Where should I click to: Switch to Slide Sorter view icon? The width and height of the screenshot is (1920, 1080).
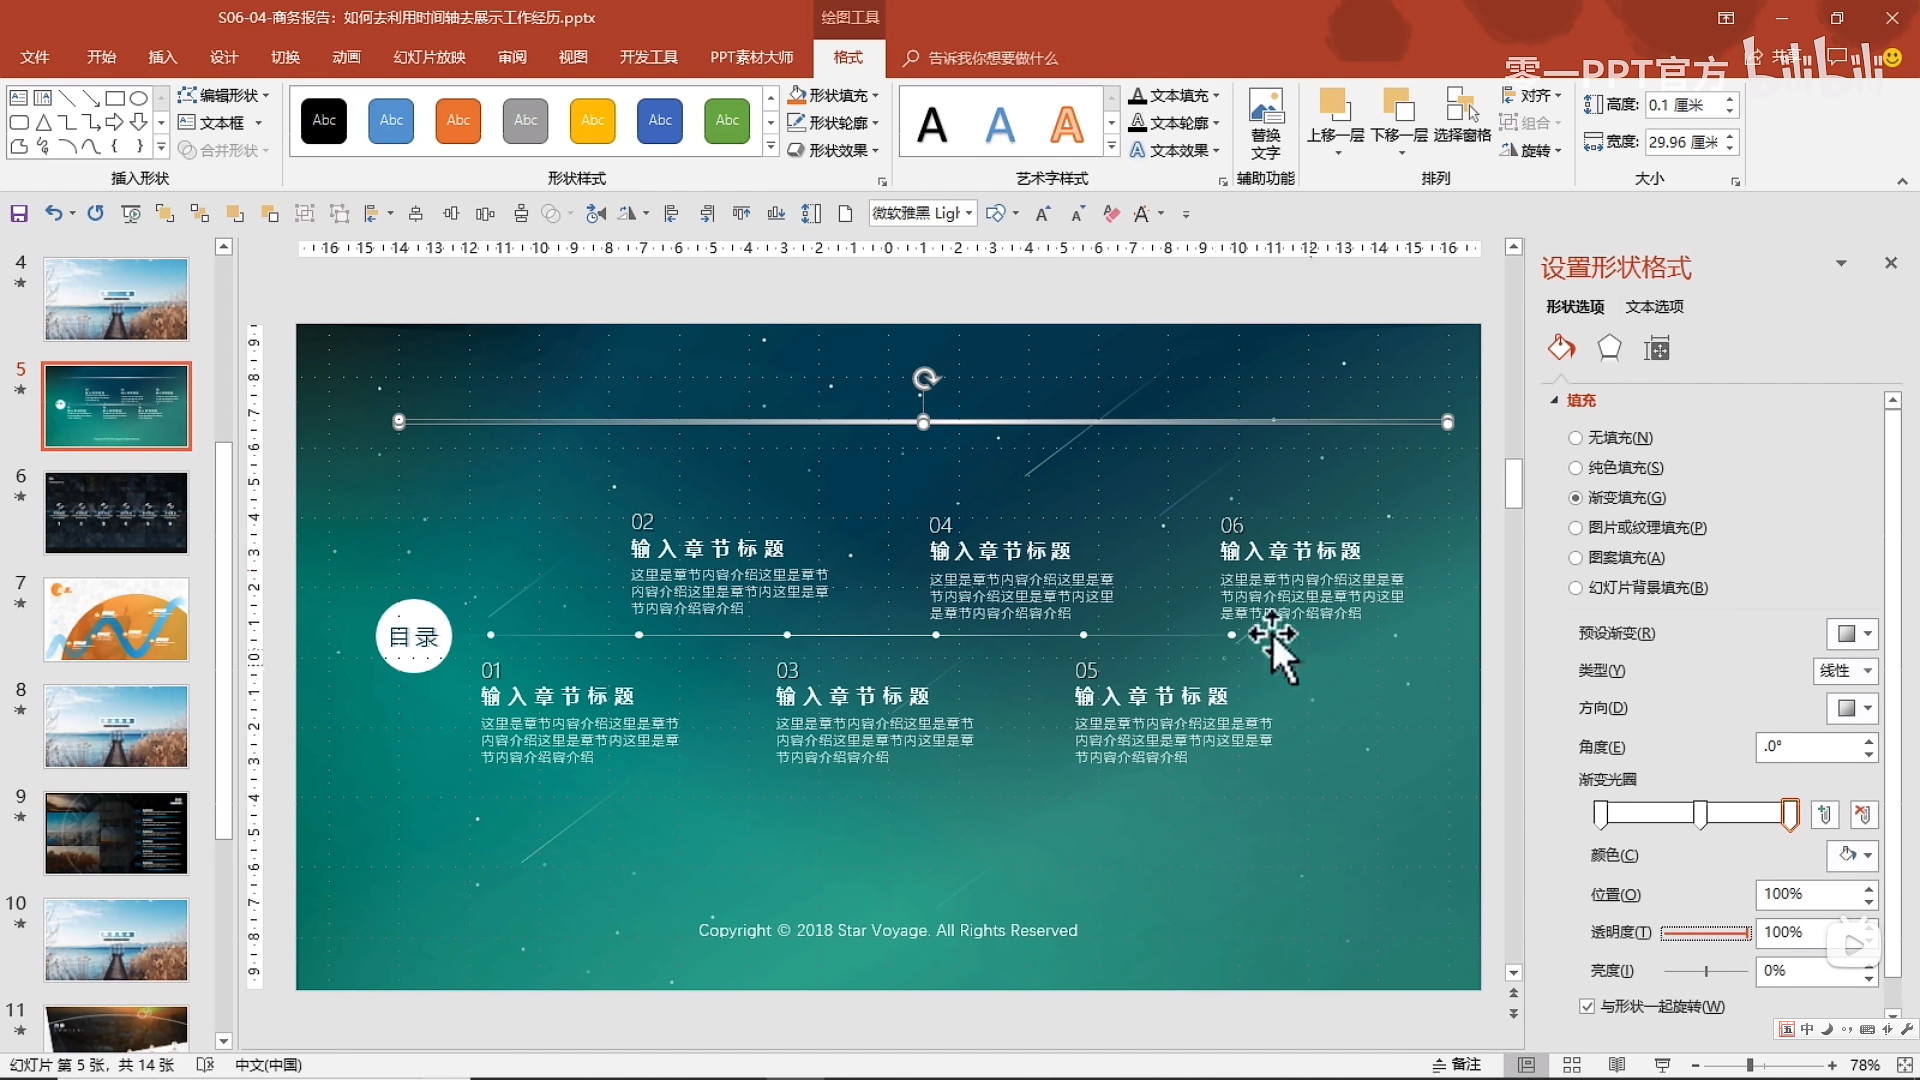[x=1572, y=1065]
